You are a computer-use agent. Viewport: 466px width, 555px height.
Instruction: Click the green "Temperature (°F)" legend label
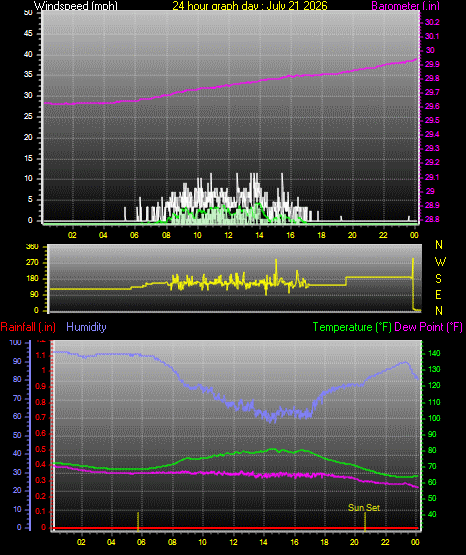tap(352, 327)
